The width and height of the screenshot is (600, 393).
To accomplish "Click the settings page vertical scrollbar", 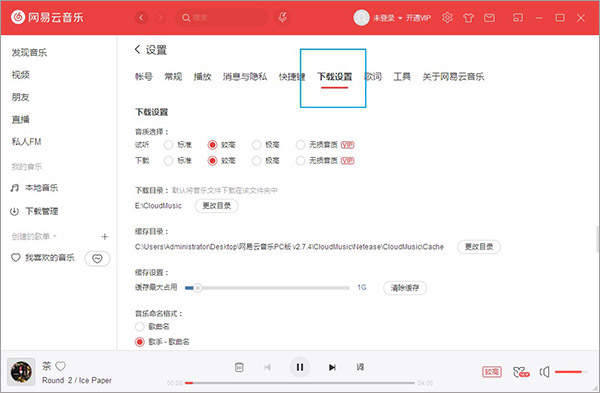I will pos(597,239).
